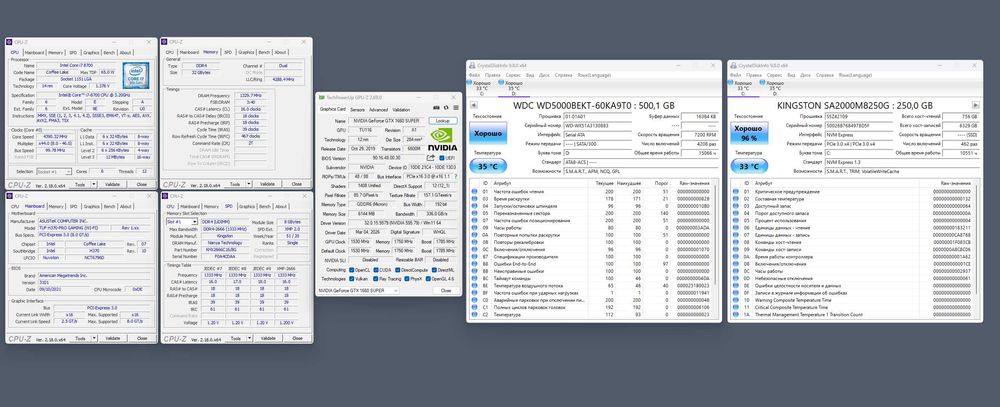Image resolution: width=1000 pixels, height=407 pixels.
Task: Click the GPU-Z refresh icon
Action: tap(446, 108)
